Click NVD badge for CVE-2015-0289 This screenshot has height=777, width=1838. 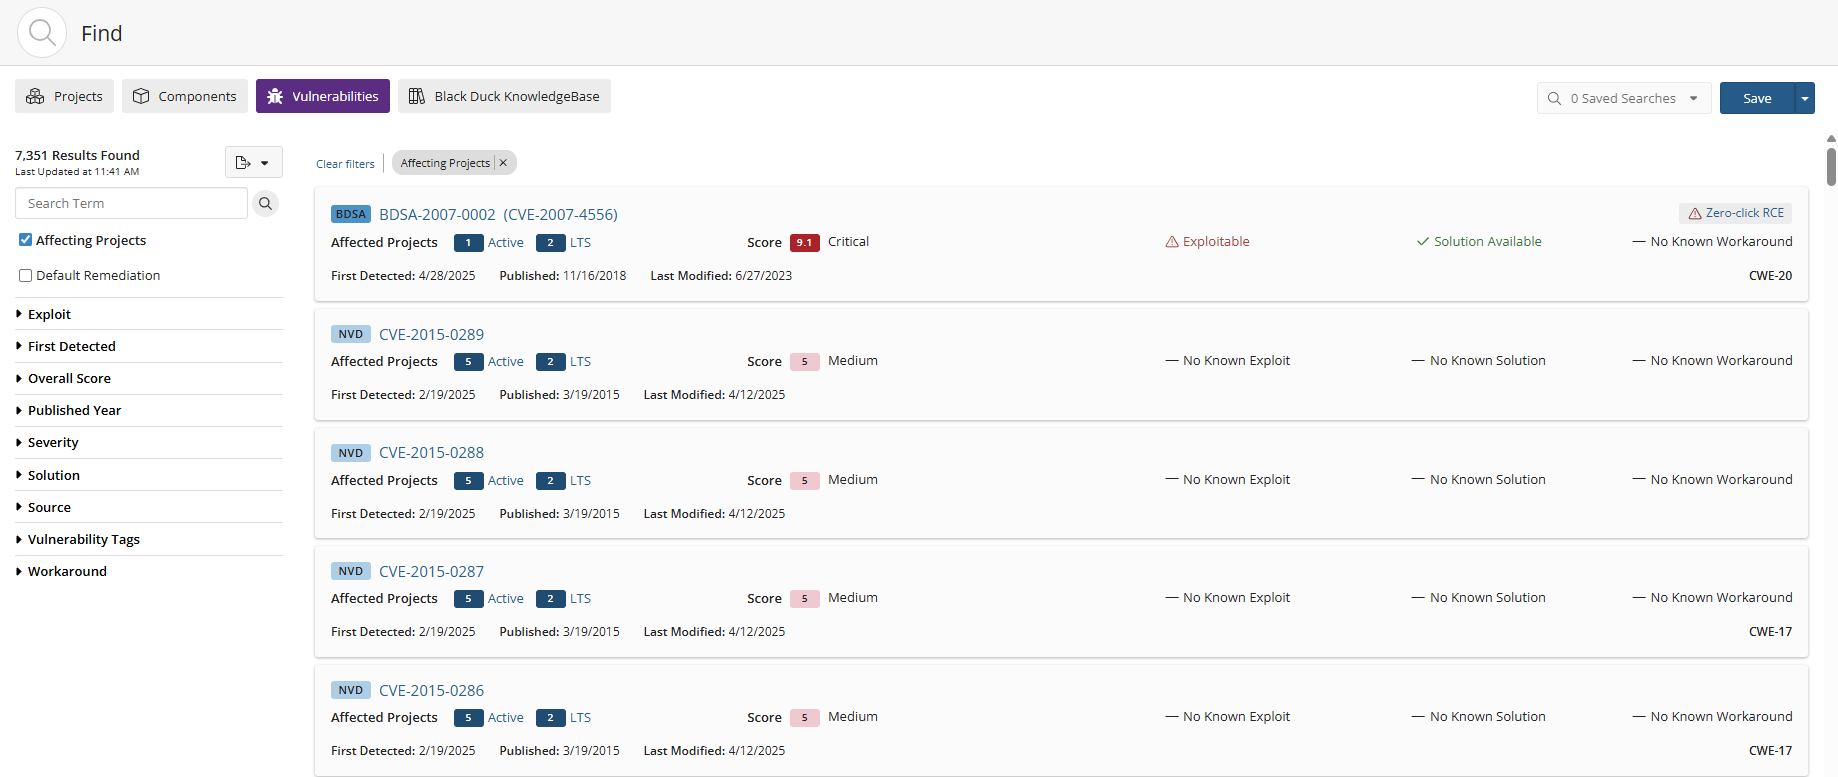click(x=351, y=334)
